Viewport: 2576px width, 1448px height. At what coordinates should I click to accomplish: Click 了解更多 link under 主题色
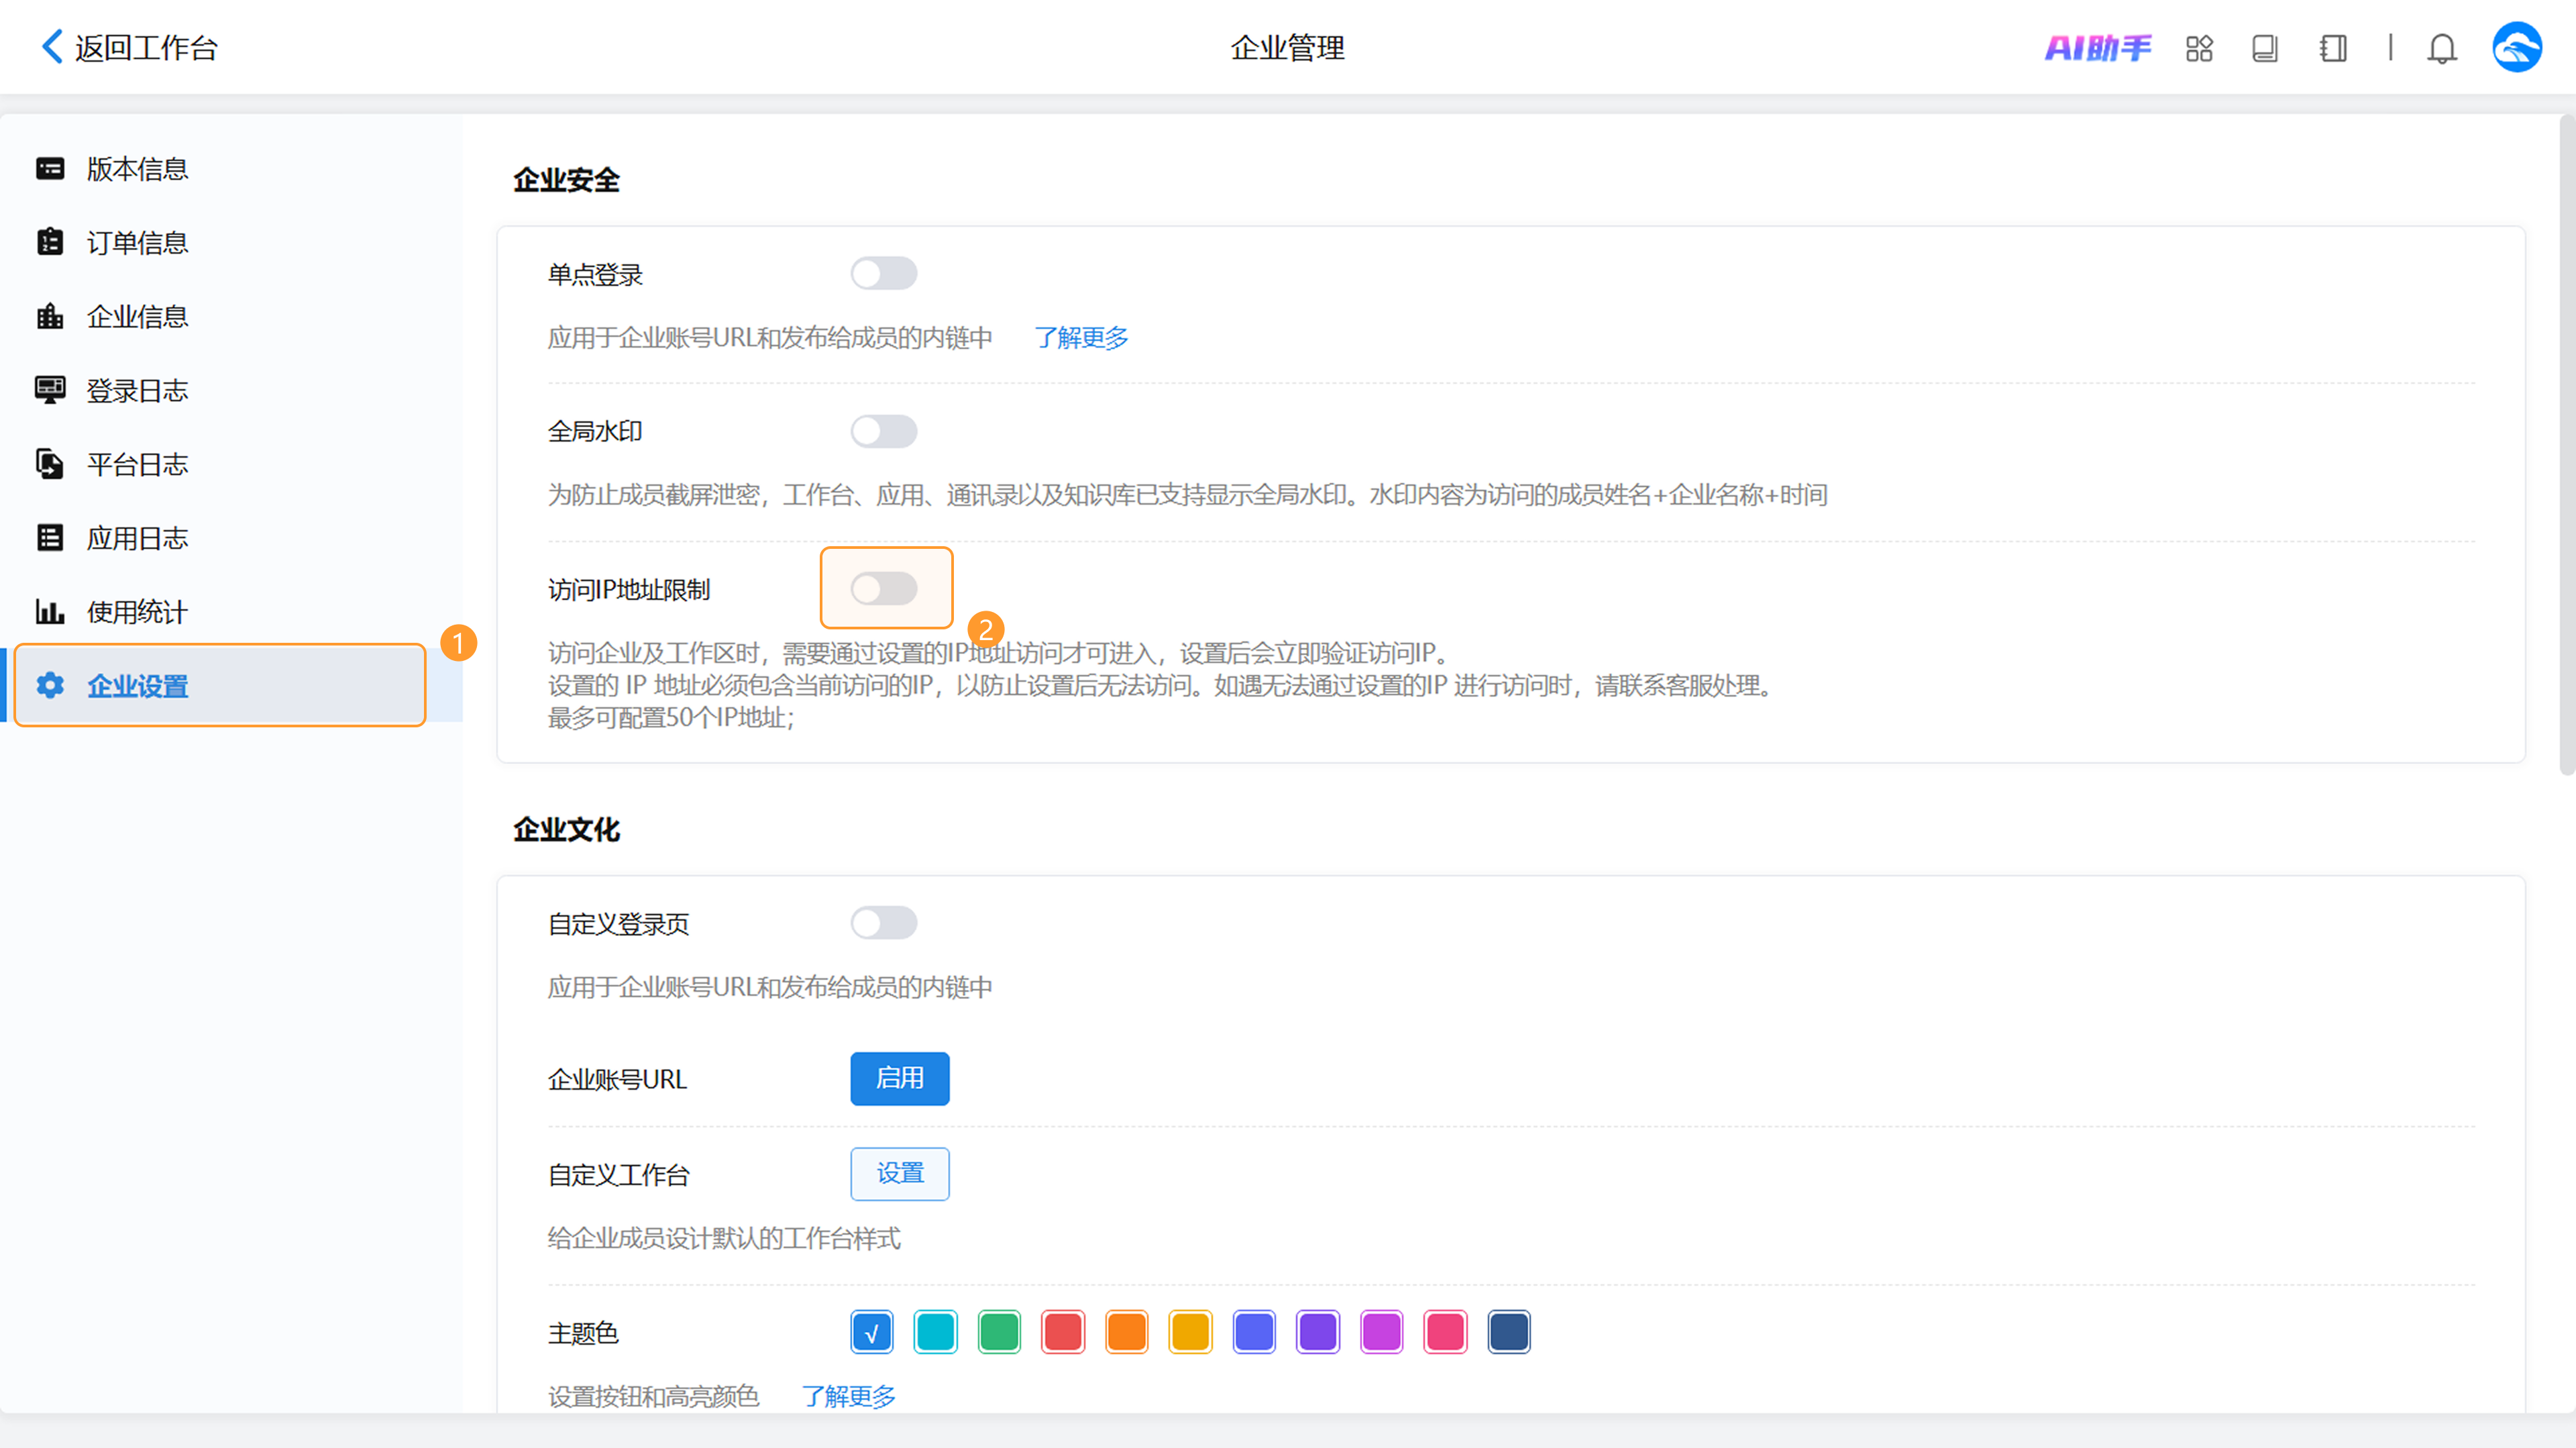click(x=848, y=1396)
